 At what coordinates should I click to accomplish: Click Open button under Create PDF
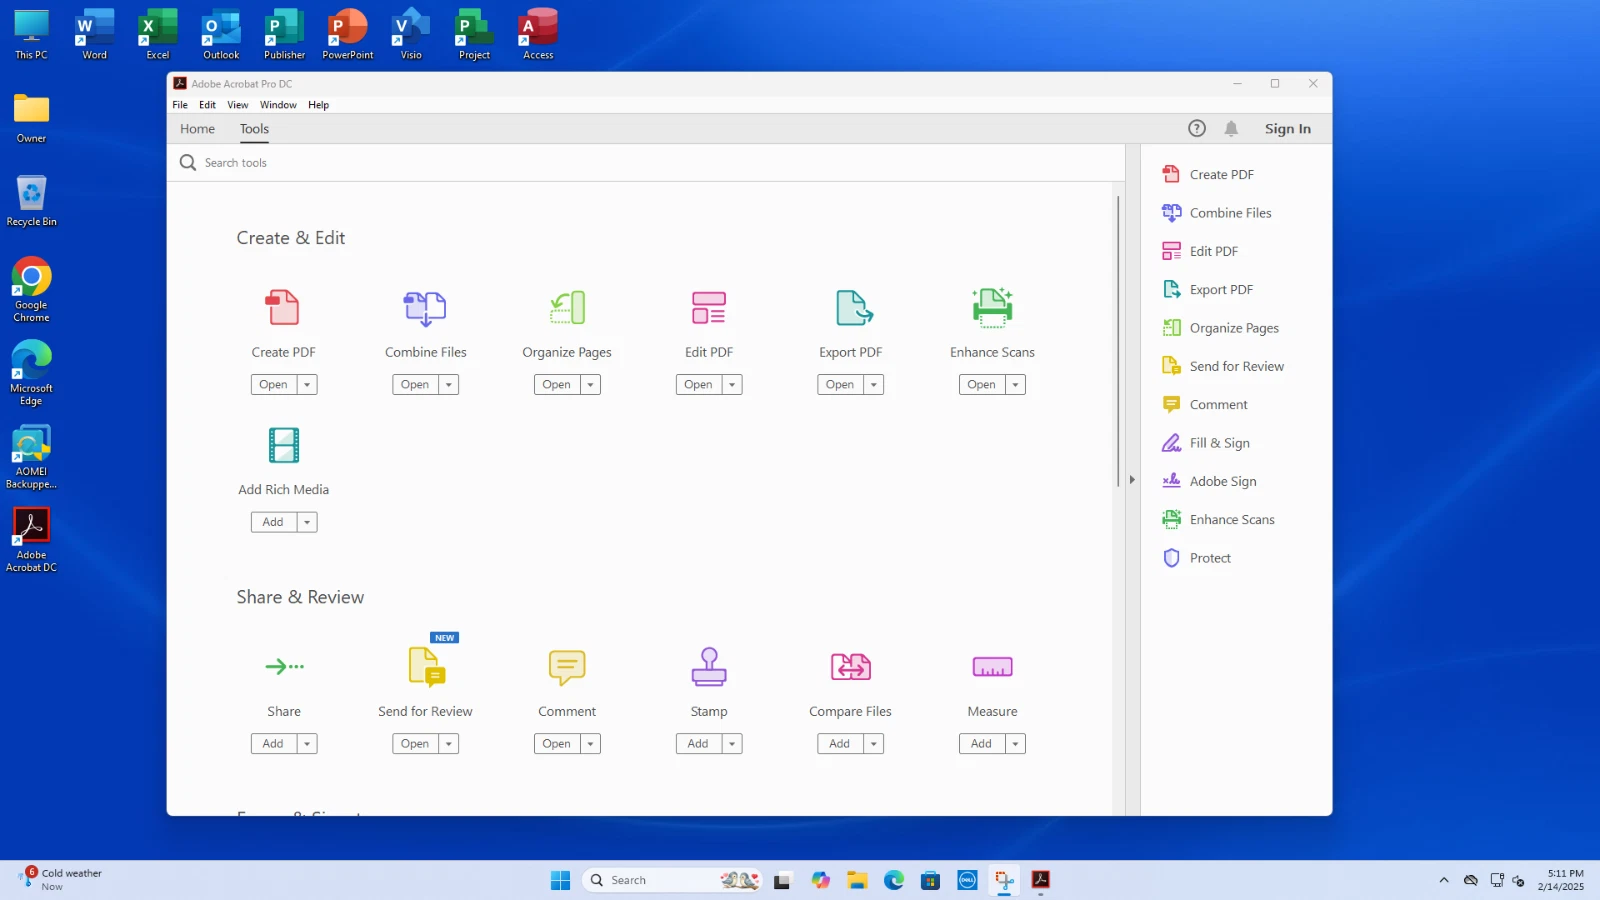pos(273,385)
